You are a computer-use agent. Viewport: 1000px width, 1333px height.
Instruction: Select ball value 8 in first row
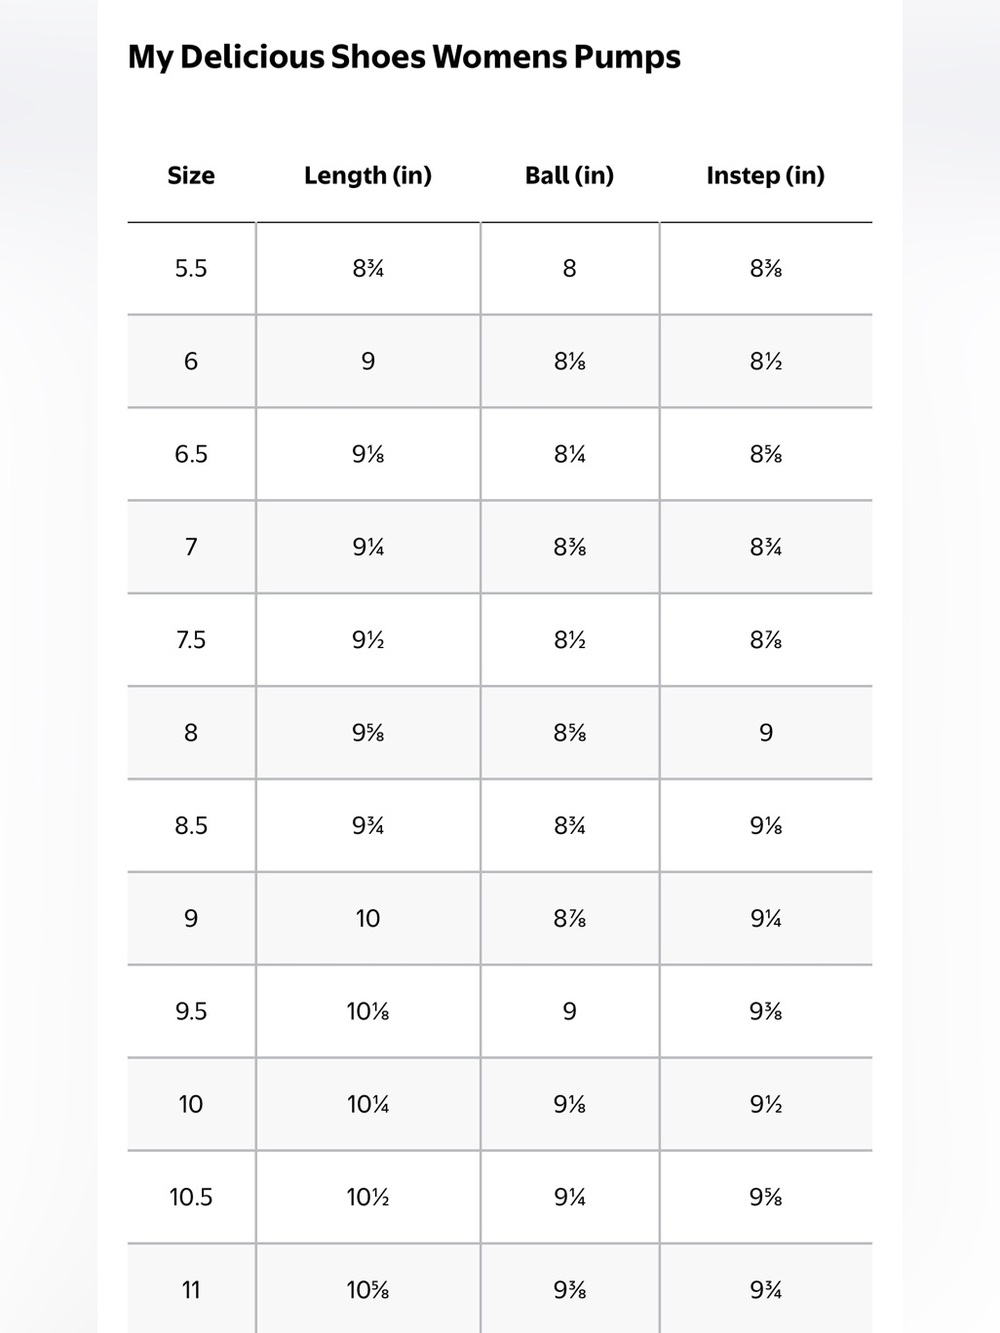tap(570, 268)
